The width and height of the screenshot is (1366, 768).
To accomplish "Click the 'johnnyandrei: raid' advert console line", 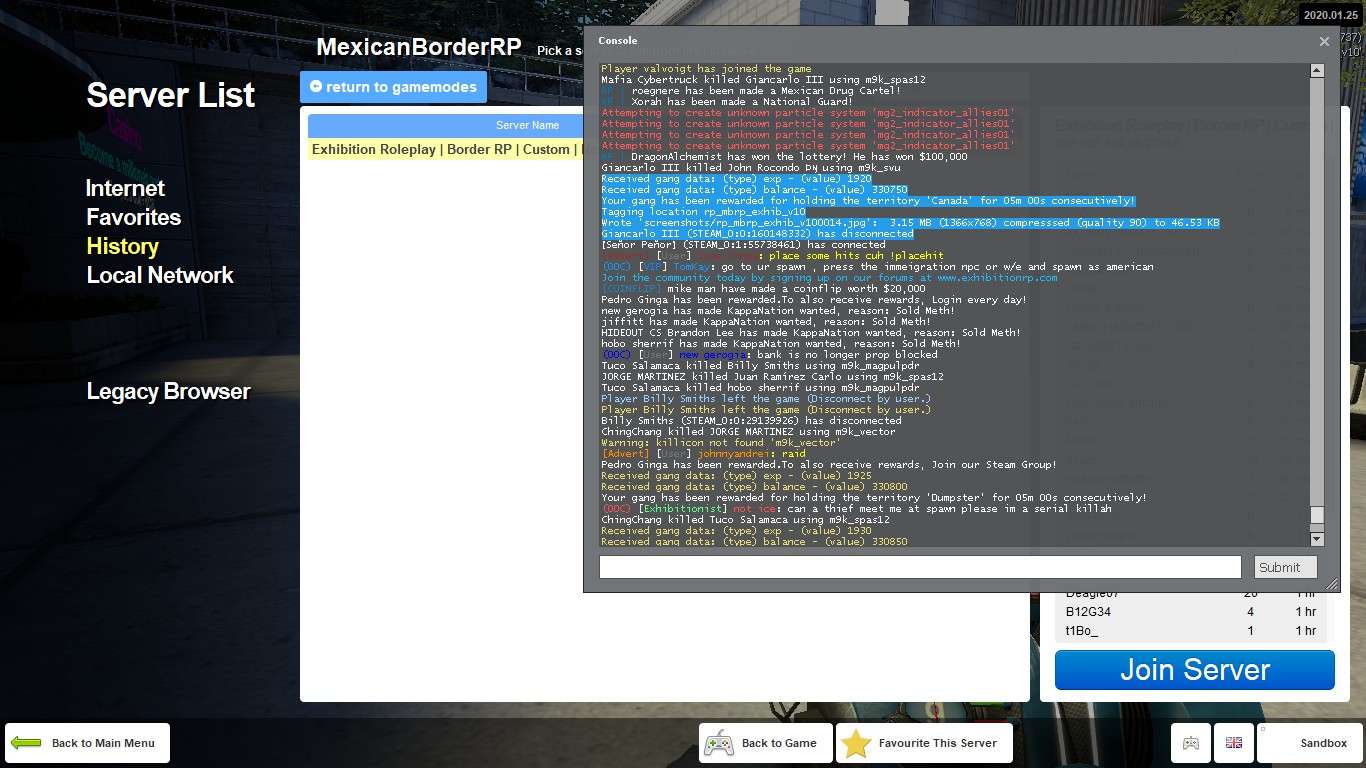I will [703, 453].
